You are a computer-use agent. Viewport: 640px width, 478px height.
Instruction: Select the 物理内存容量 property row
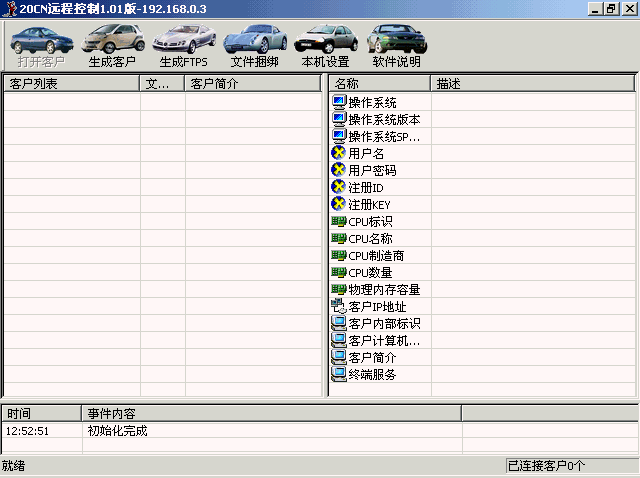click(x=384, y=289)
